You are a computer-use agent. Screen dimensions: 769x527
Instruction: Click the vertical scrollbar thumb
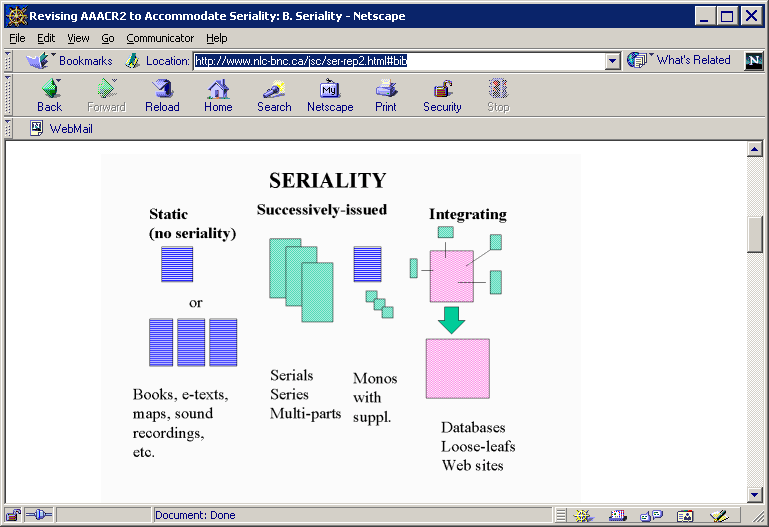coord(754,235)
